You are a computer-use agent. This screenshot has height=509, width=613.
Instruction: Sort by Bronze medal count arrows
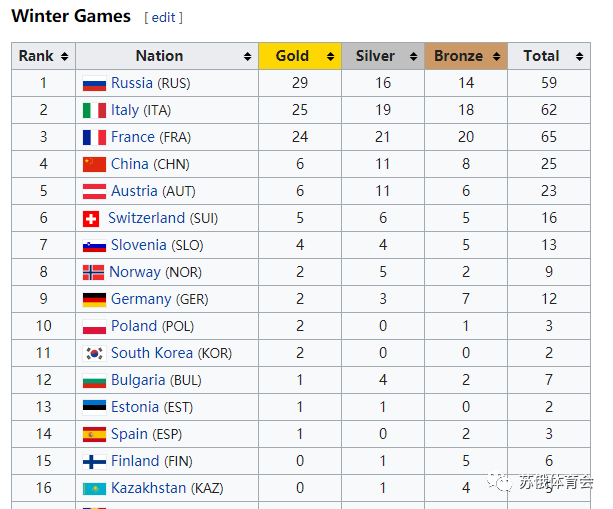(496, 57)
